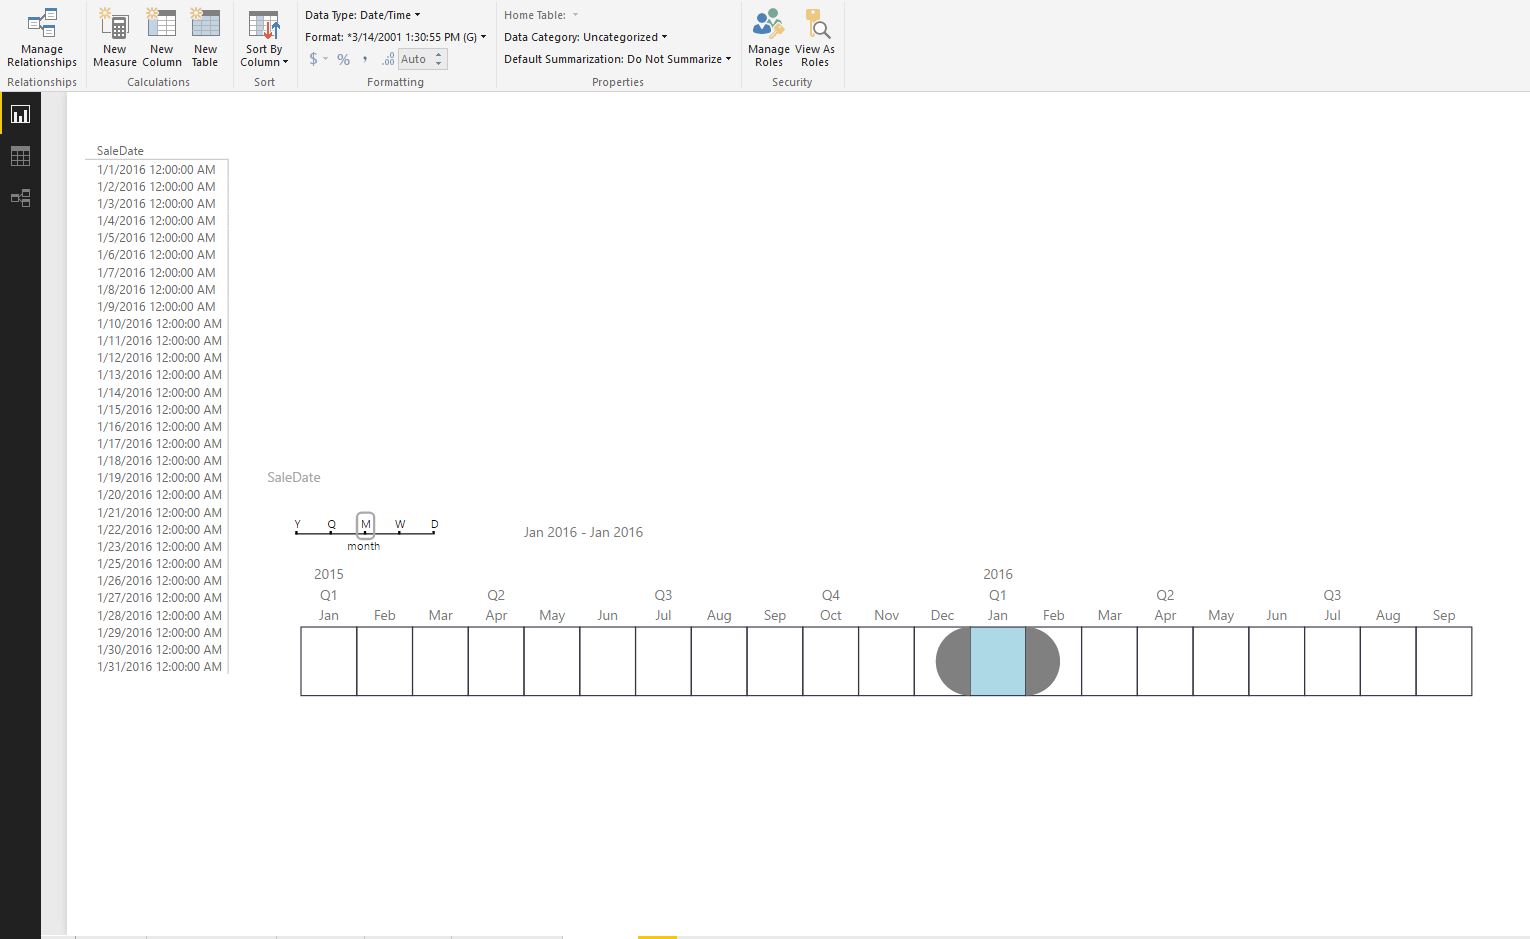Create a New Measure
1530x939 pixels.
(x=114, y=38)
